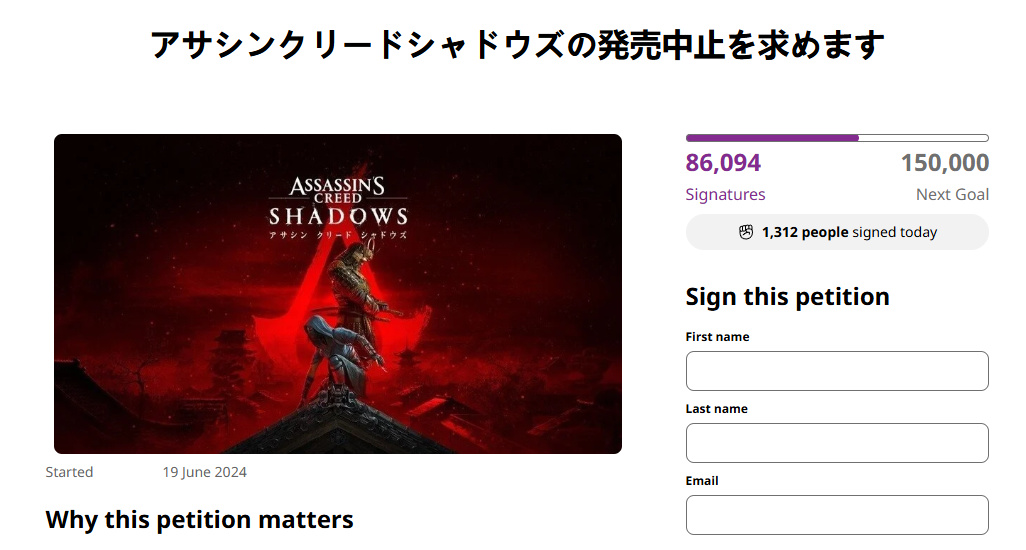Image resolution: width=1026 pixels, height=550 pixels.
Task: Click the purple signature progress bar
Action: [x=772, y=138]
